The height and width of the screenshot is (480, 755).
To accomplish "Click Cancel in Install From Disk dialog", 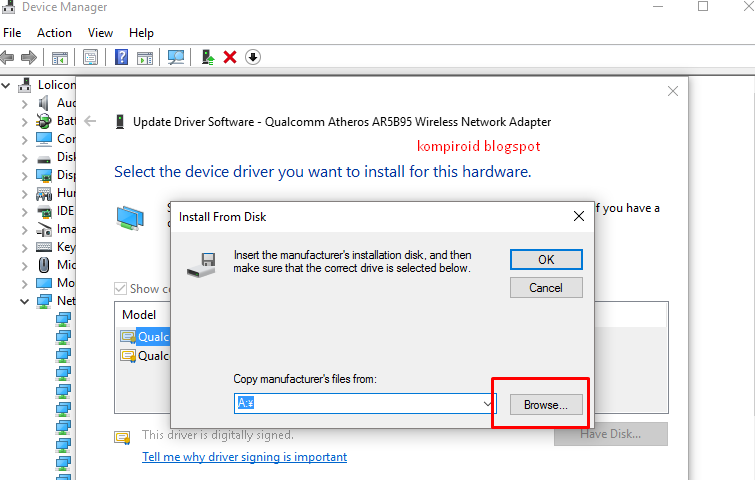I will (546, 287).
